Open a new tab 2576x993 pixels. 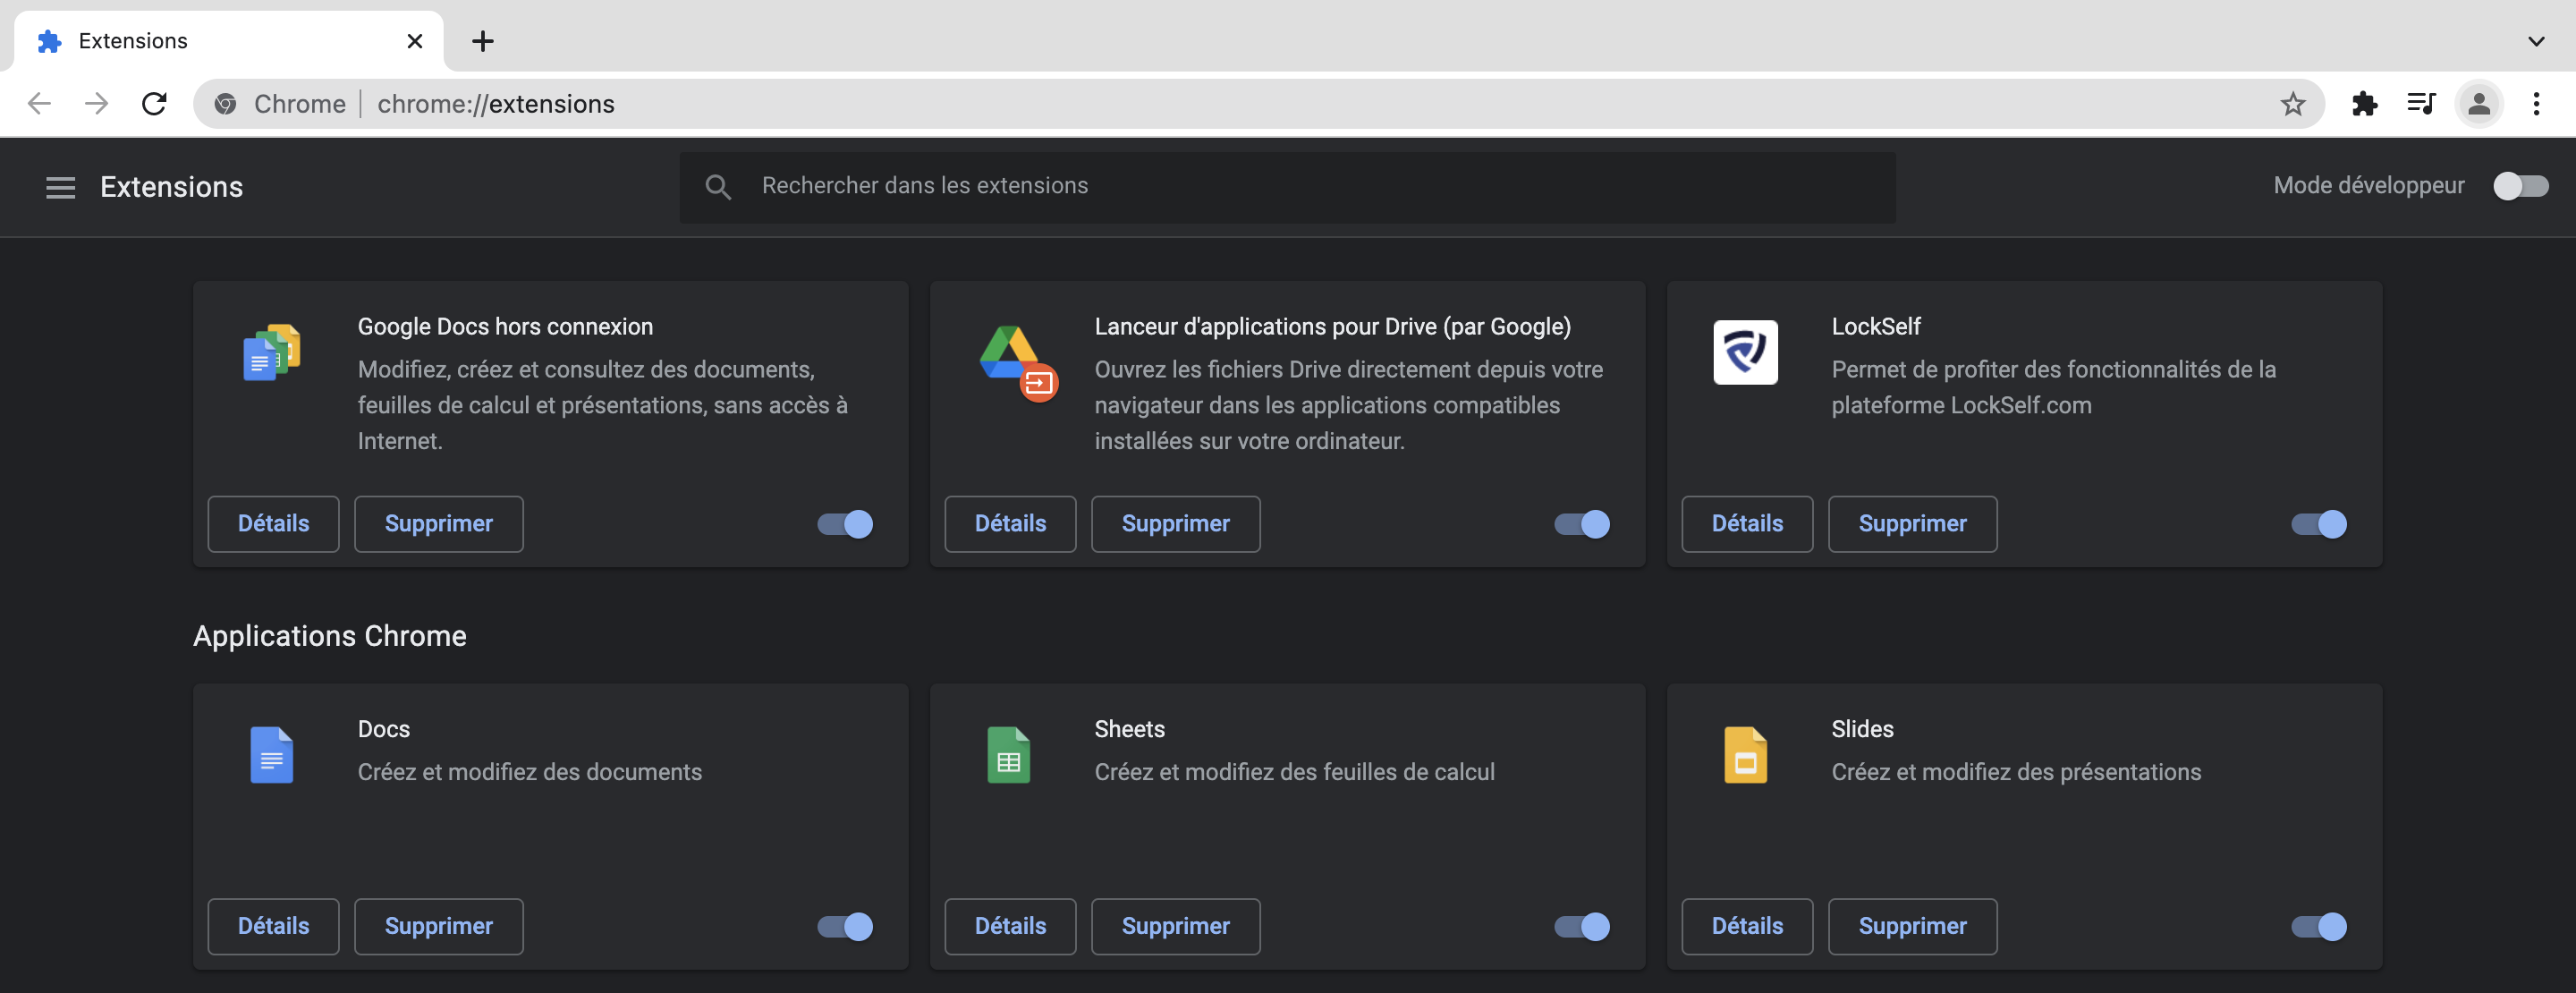[482, 41]
